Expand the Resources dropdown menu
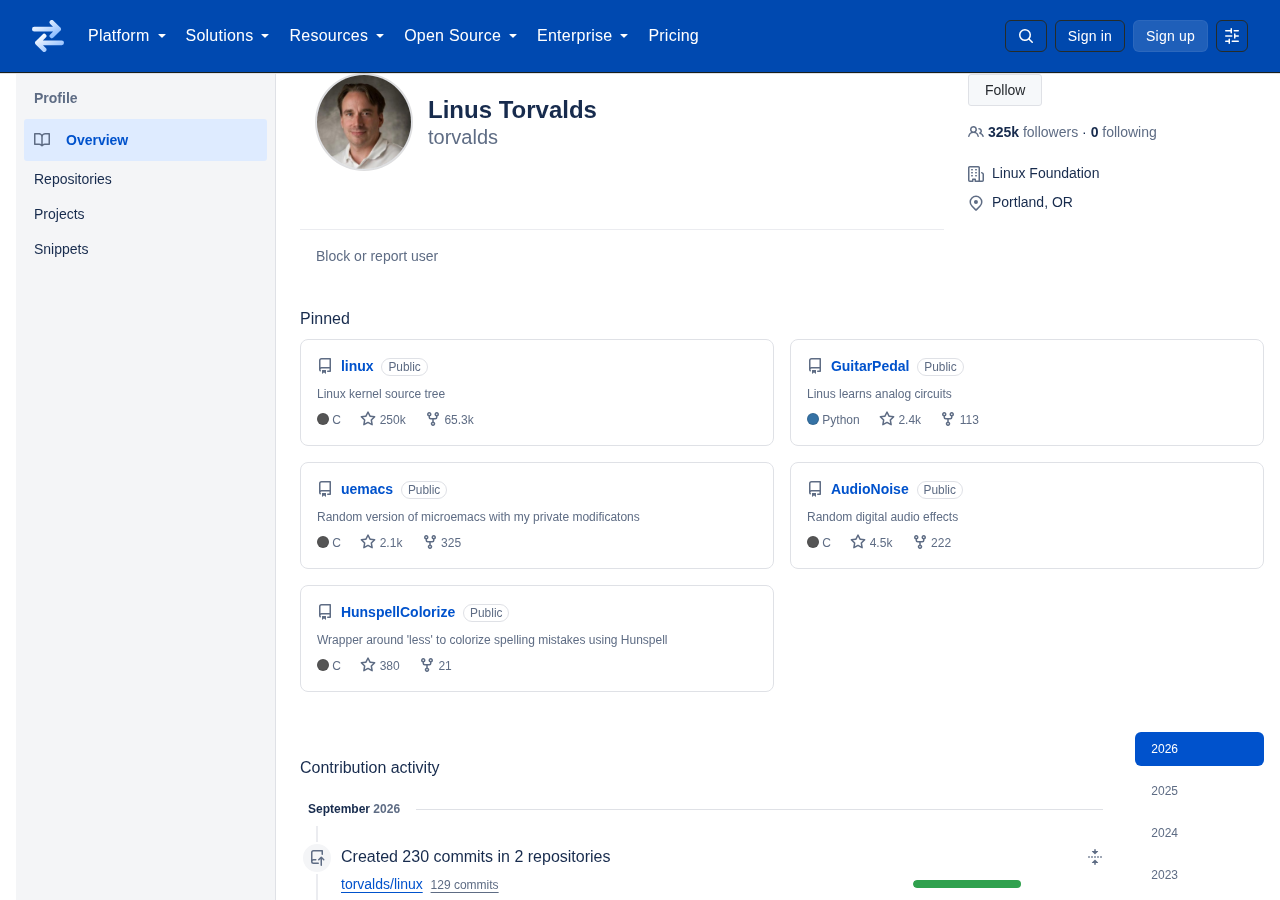This screenshot has width=1280, height=900. coord(337,36)
